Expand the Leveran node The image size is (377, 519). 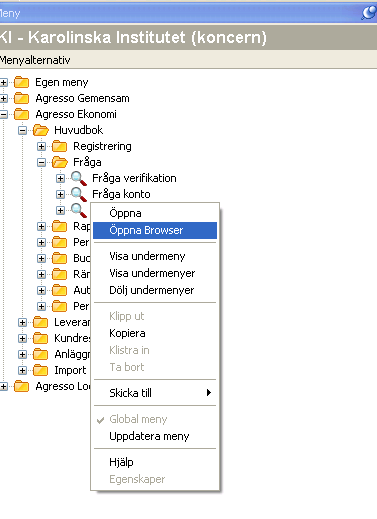pyautogui.click(x=22, y=322)
